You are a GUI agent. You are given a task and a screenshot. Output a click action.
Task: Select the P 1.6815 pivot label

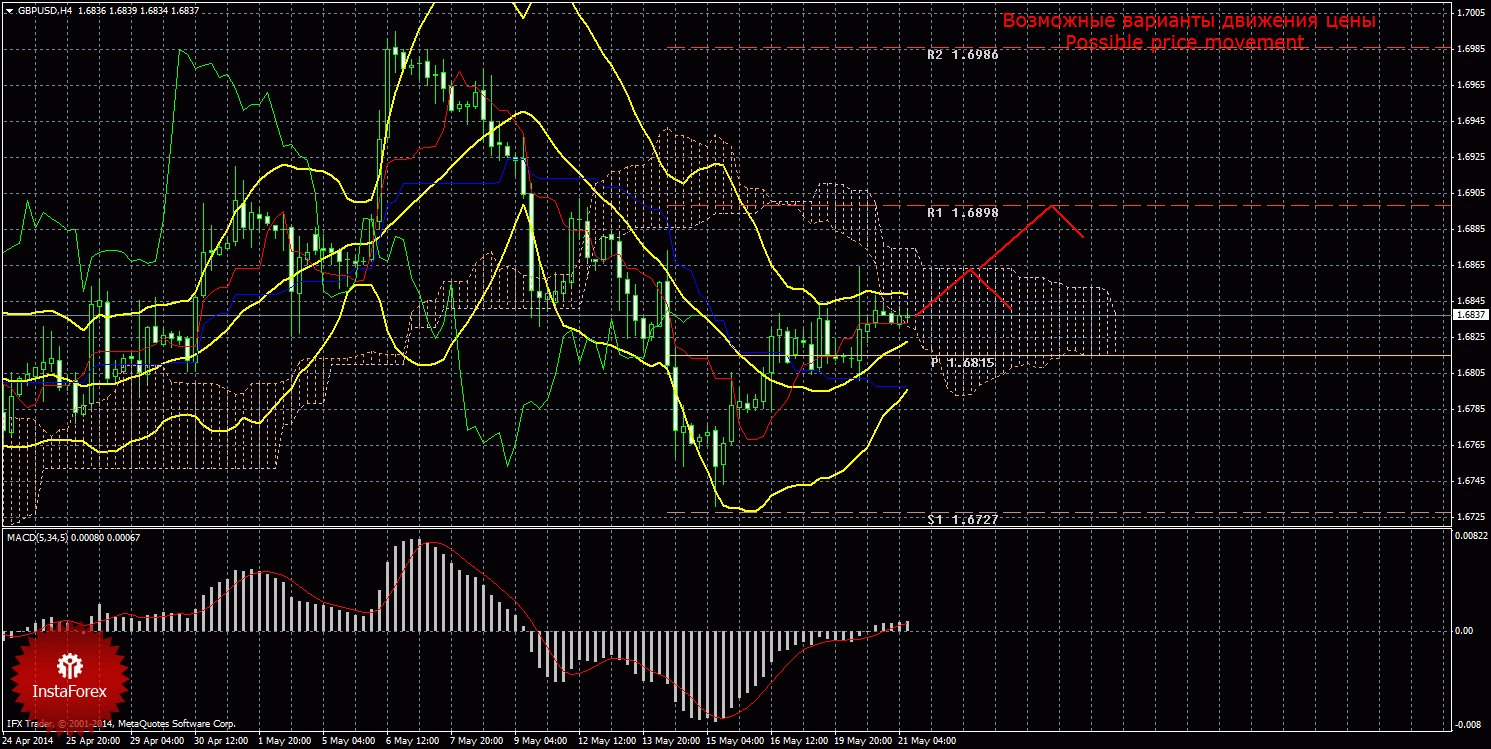tap(962, 362)
